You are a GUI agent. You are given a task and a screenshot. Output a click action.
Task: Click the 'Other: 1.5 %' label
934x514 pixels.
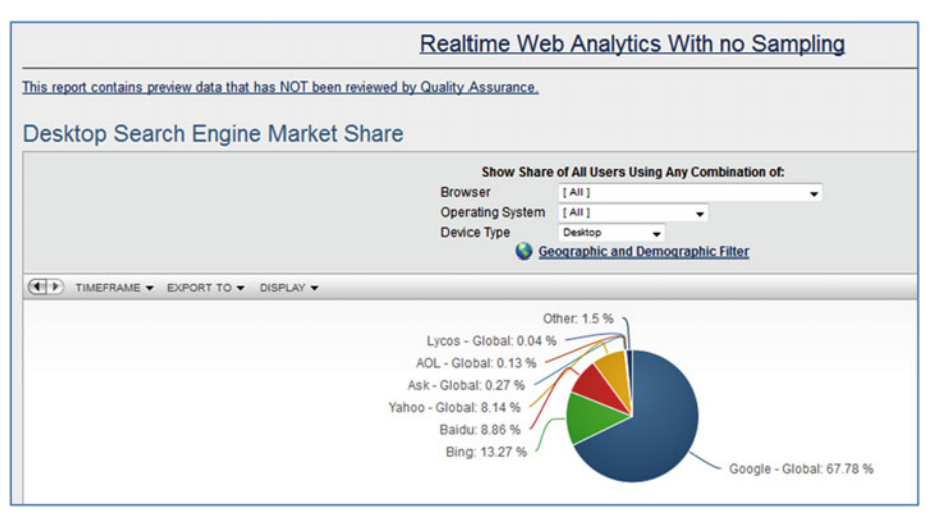(578, 319)
